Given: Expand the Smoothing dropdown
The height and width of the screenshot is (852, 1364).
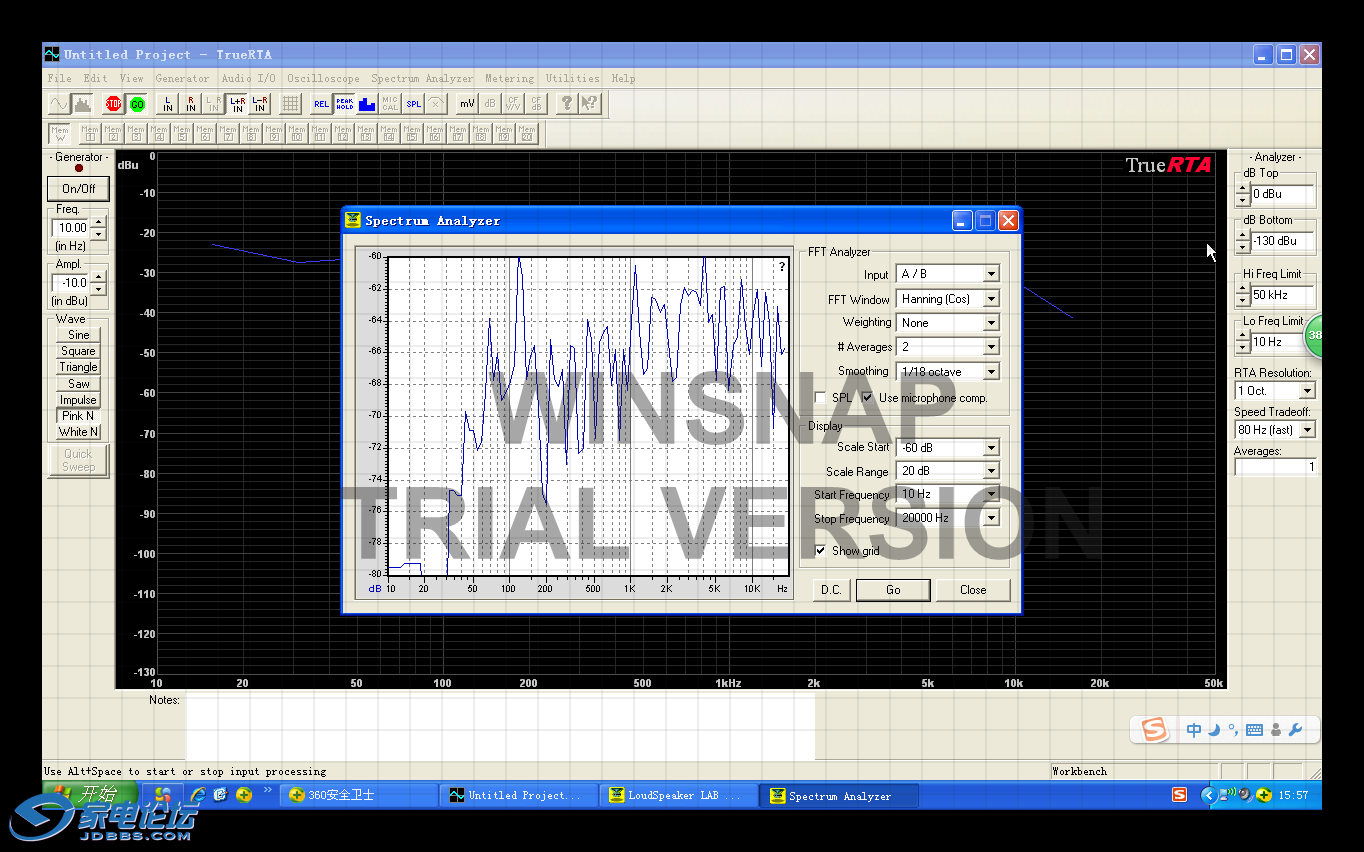Looking at the screenshot, I should [990, 372].
